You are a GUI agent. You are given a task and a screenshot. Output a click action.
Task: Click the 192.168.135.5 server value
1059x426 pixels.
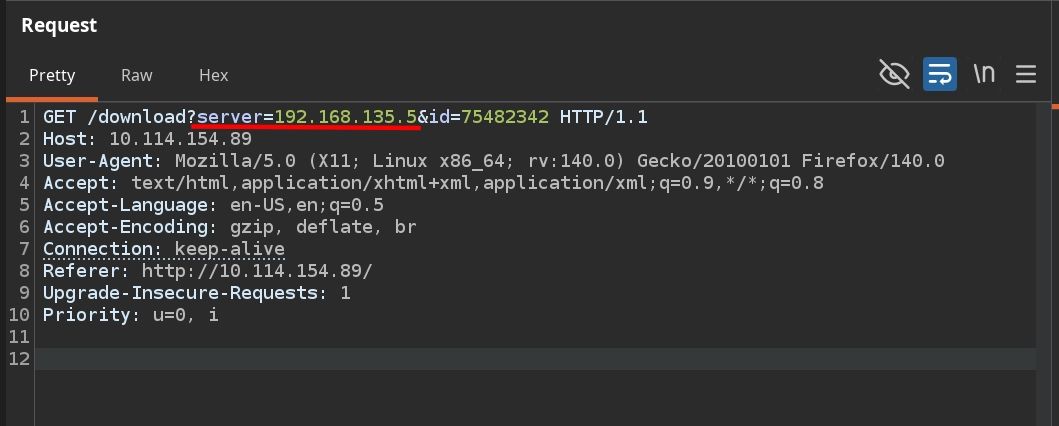coord(345,117)
